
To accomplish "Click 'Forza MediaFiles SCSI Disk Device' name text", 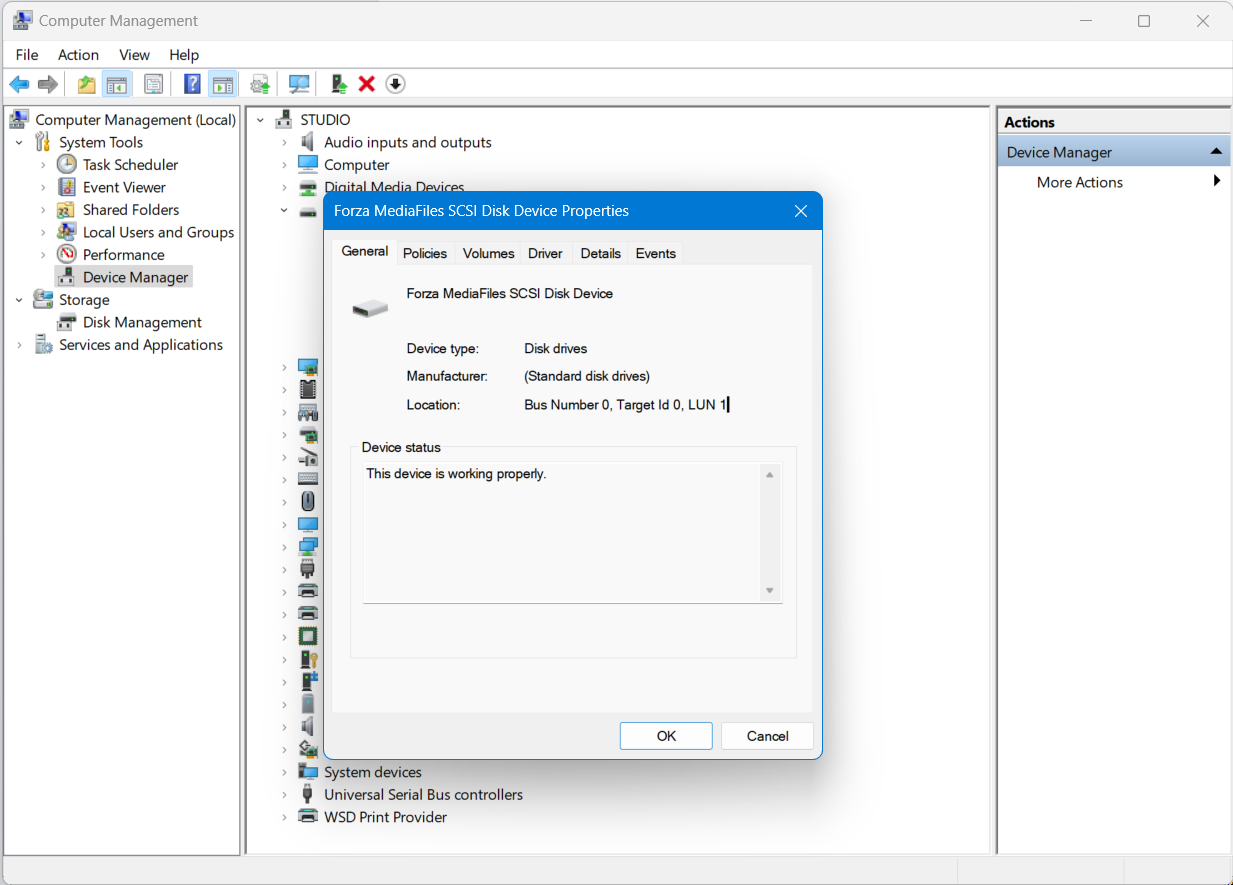I will (510, 294).
